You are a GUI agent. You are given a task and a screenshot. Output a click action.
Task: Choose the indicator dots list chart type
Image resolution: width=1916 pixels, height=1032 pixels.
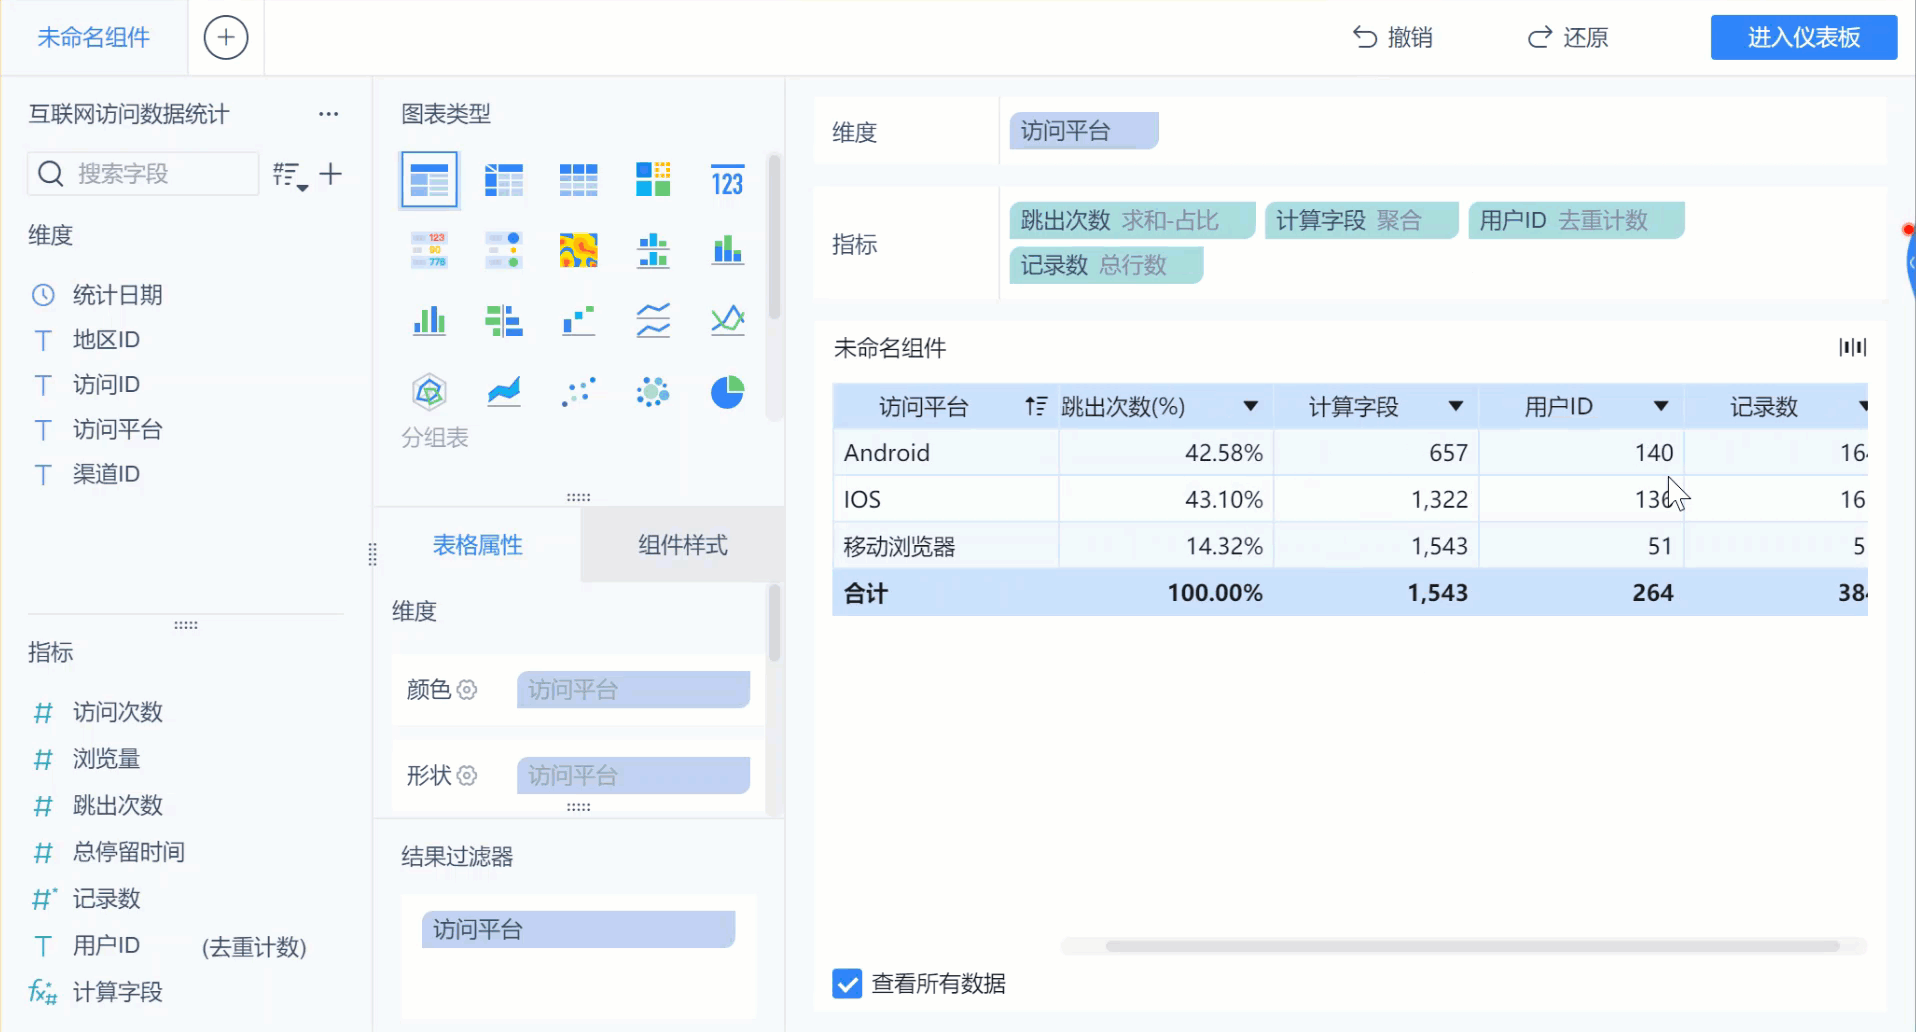(x=504, y=250)
